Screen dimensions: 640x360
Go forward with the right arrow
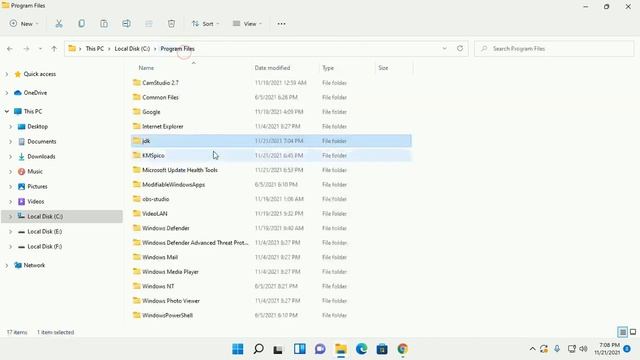(26, 49)
